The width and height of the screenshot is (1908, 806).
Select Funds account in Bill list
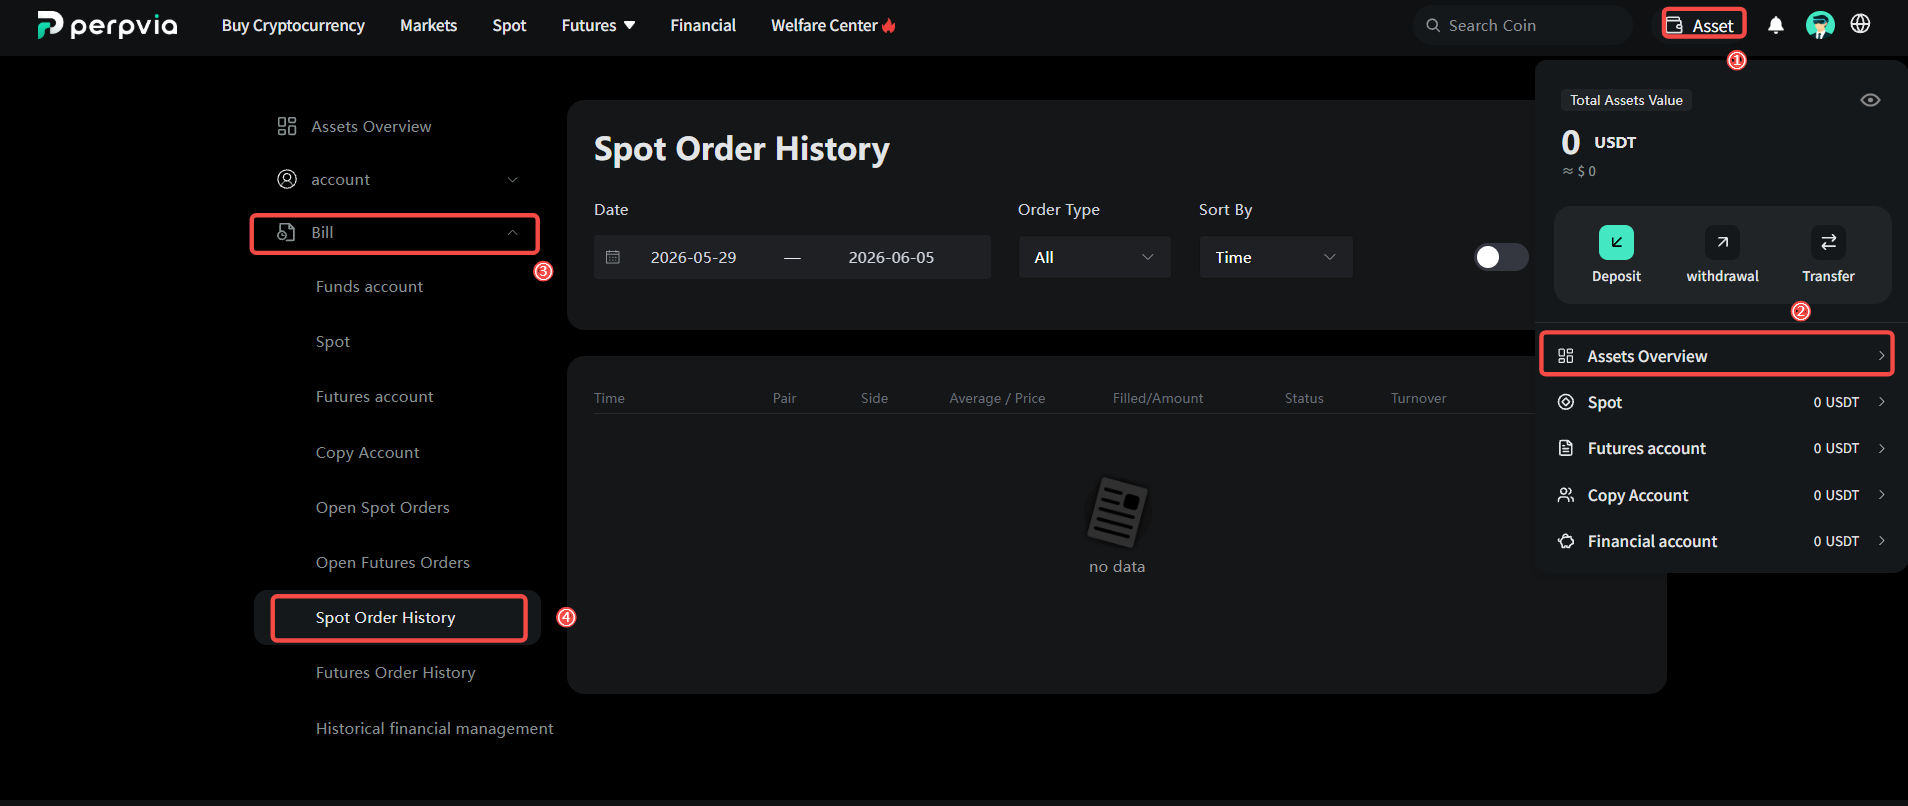click(x=369, y=286)
